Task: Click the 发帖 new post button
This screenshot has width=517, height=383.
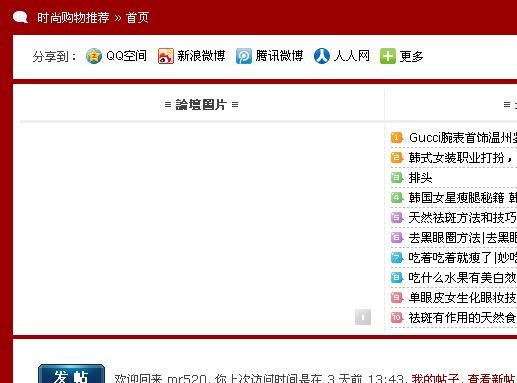Action: [x=71, y=374]
